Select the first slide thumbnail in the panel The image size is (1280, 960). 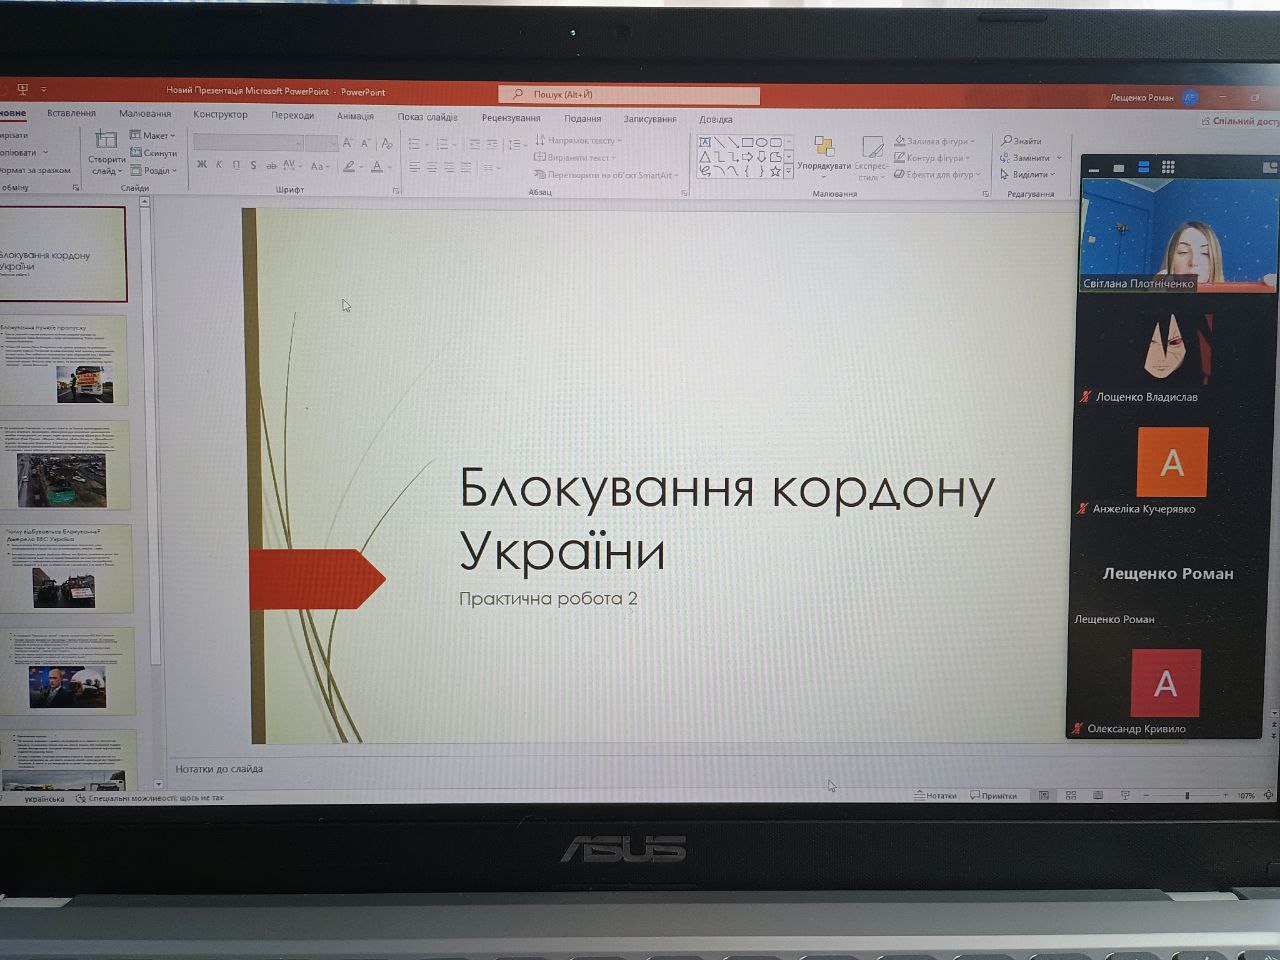click(x=62, y=254)
